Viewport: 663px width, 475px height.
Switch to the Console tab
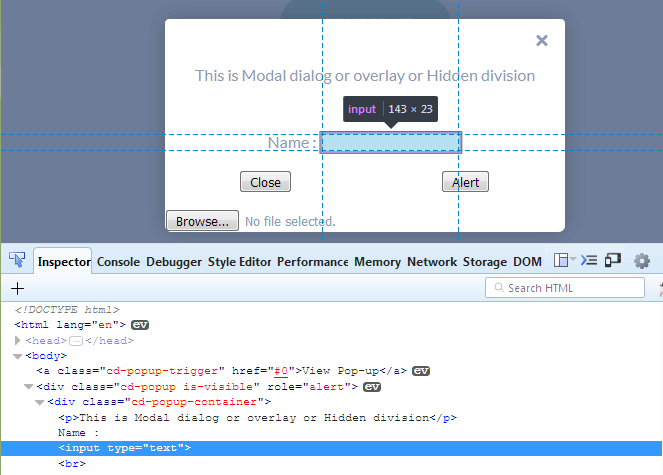pos(118,262)
